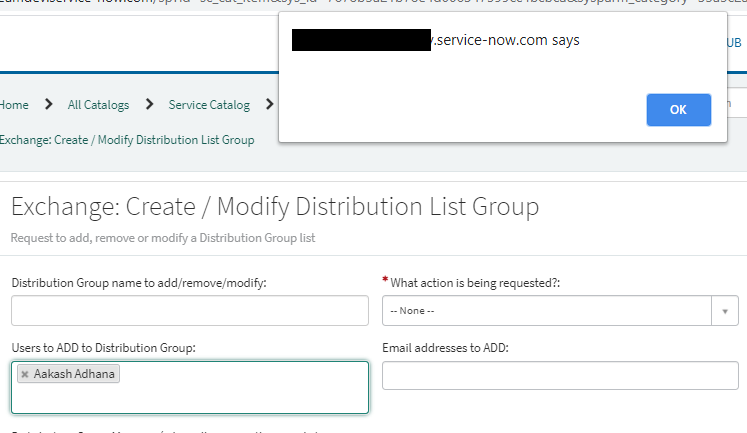Click the dropdown arrow beside '-- None --'
This screenshot has width=747, height=433.
coord(725,311)
